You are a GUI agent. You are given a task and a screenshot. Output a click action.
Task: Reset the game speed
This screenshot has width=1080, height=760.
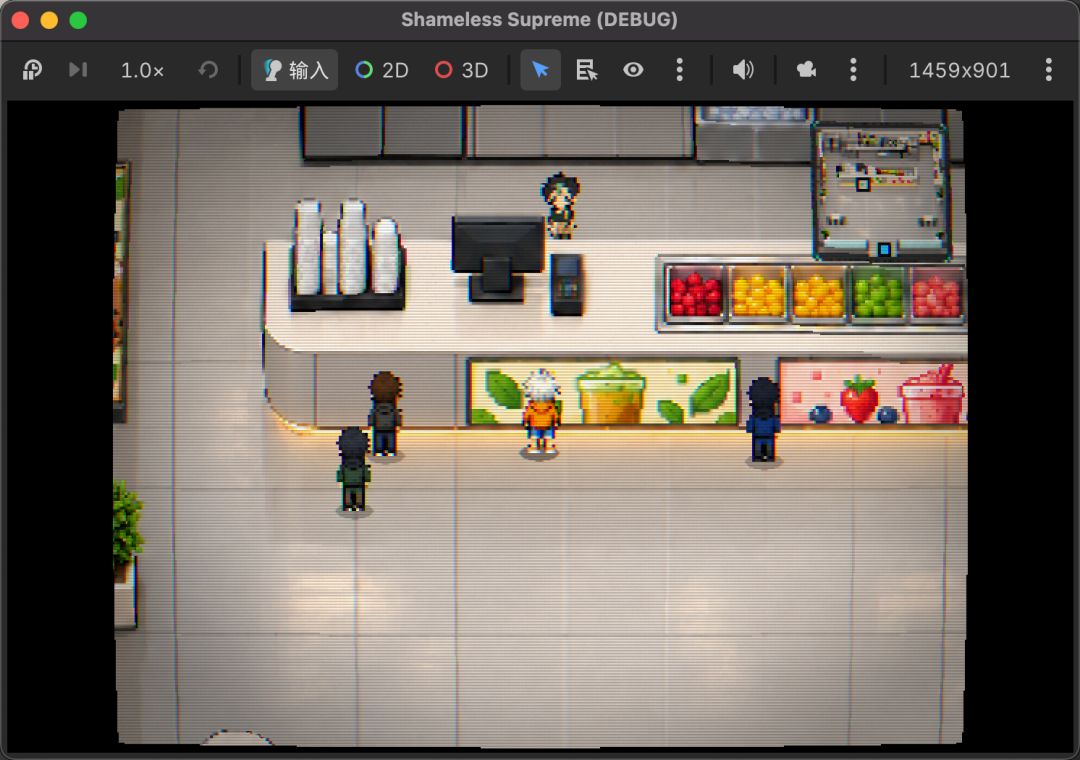[208, 70]
